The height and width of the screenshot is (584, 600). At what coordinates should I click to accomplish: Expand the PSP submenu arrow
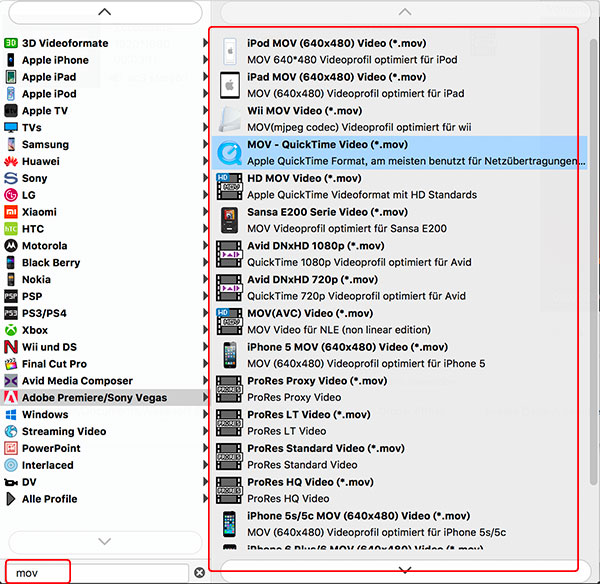tap(205, 296)
